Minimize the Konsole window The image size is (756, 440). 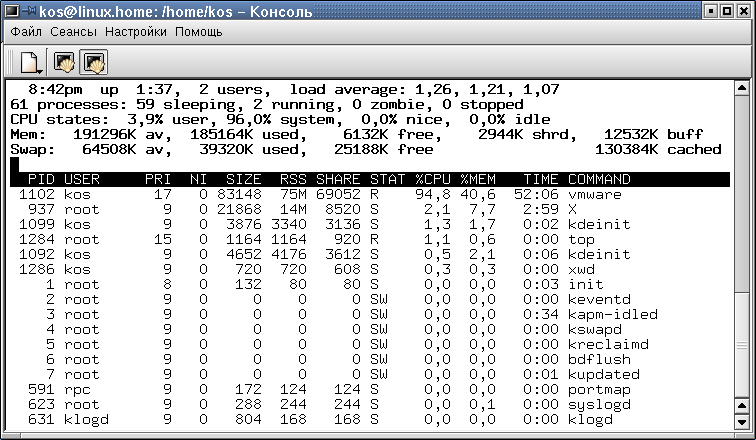709,11
